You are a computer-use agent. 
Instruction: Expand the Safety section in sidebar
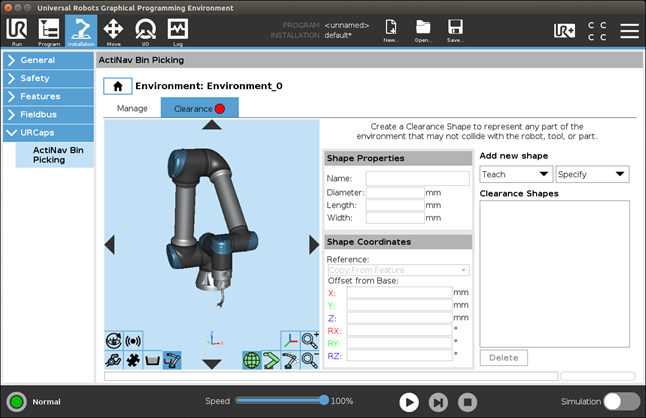49,78
